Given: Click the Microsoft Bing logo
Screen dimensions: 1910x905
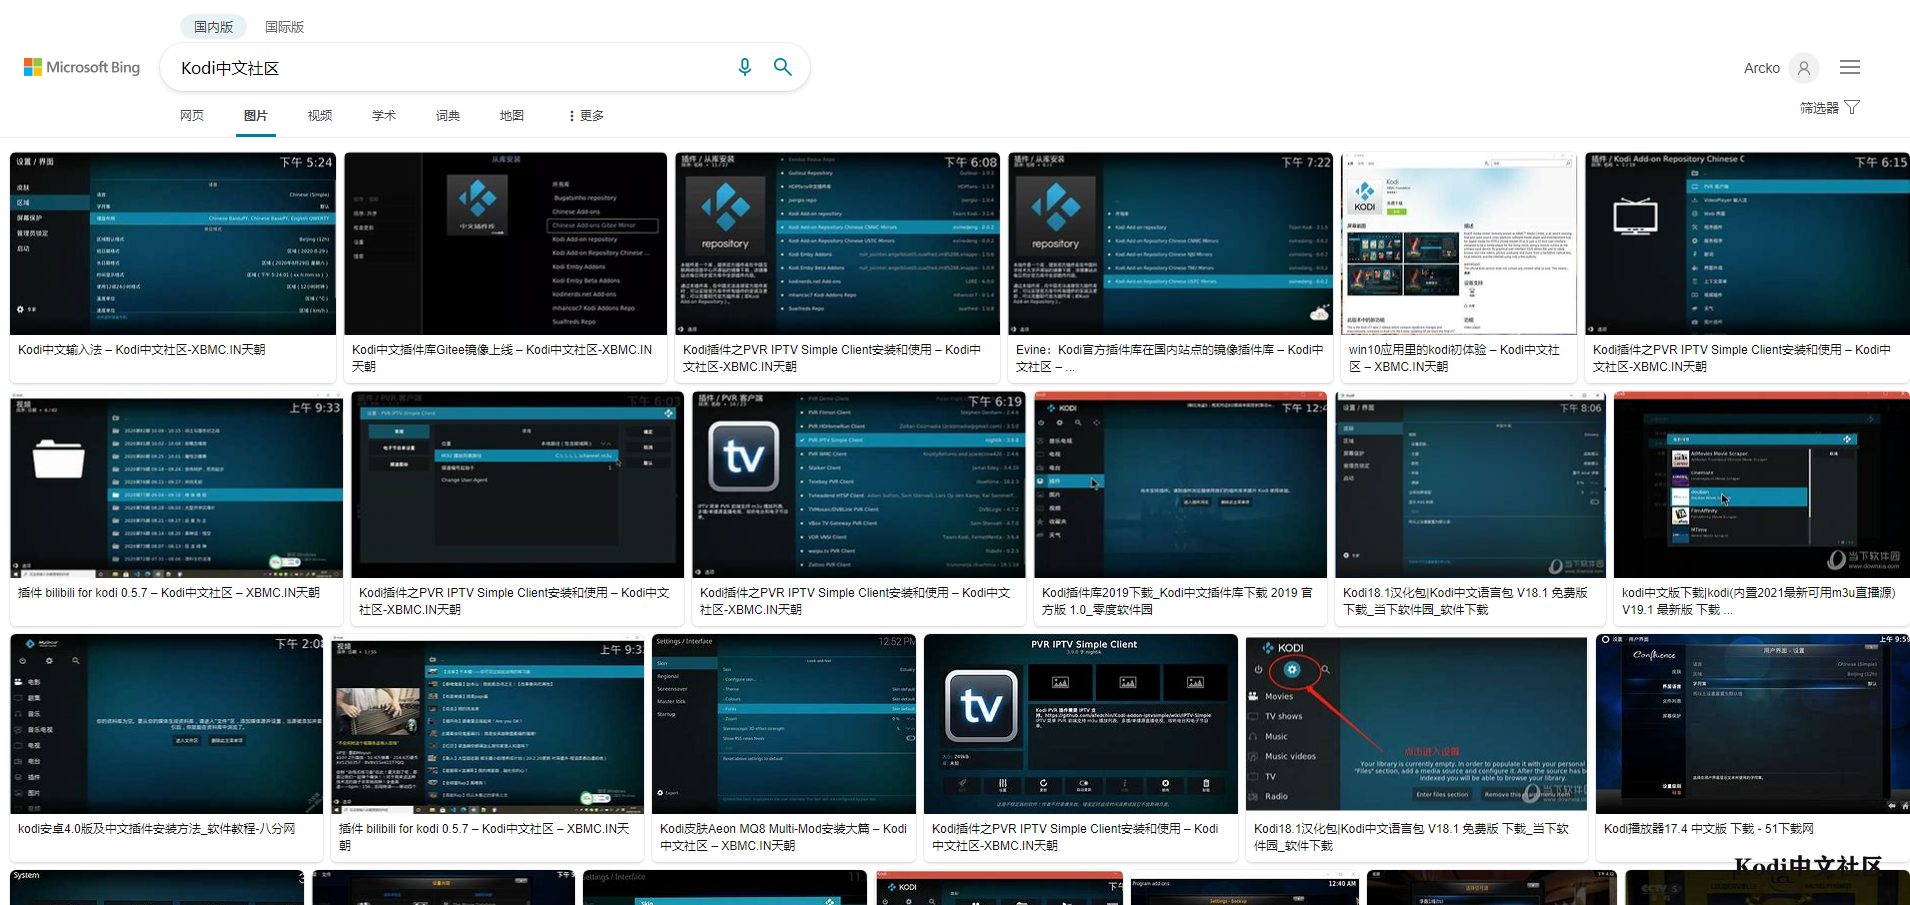Looking at the screenshot, I should 82,67.
